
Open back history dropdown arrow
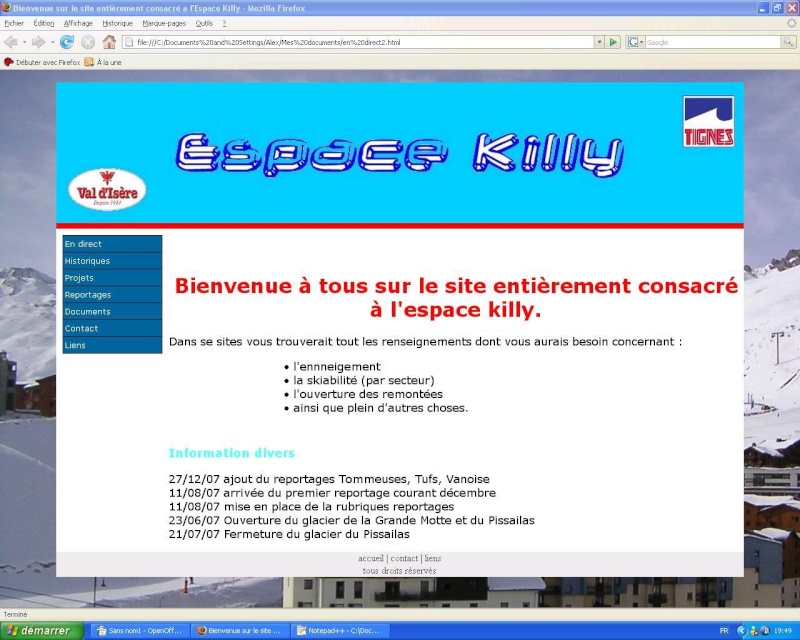pyautogui.click(x=24, y=42)
